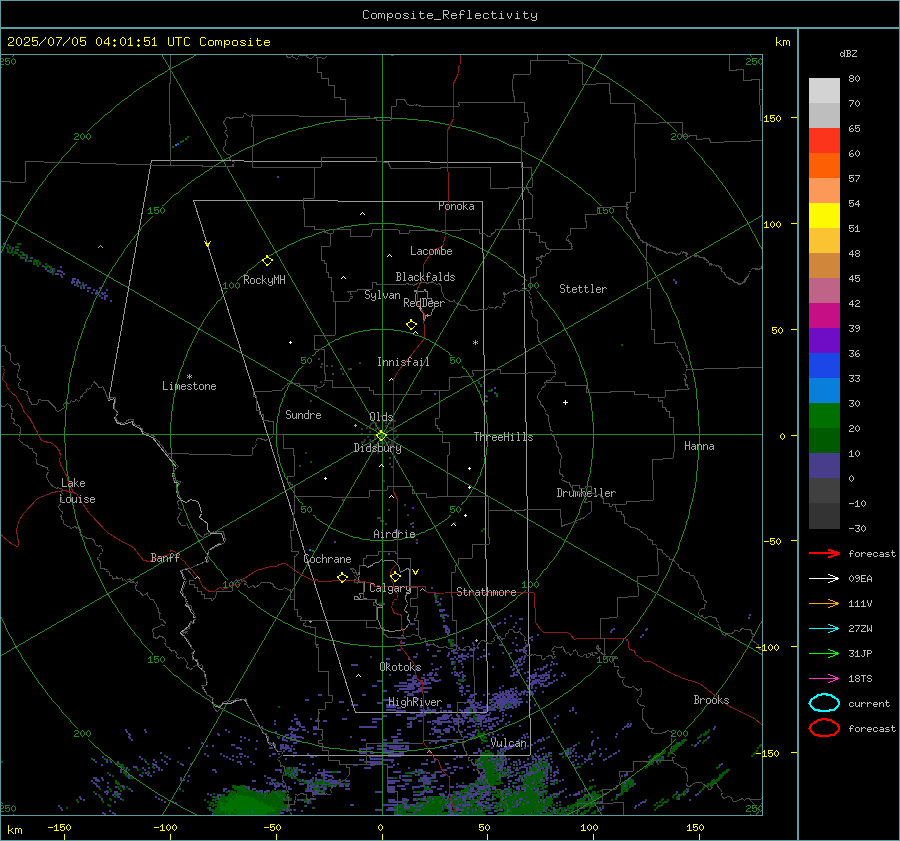Click the Sundre label

point(303,414)
